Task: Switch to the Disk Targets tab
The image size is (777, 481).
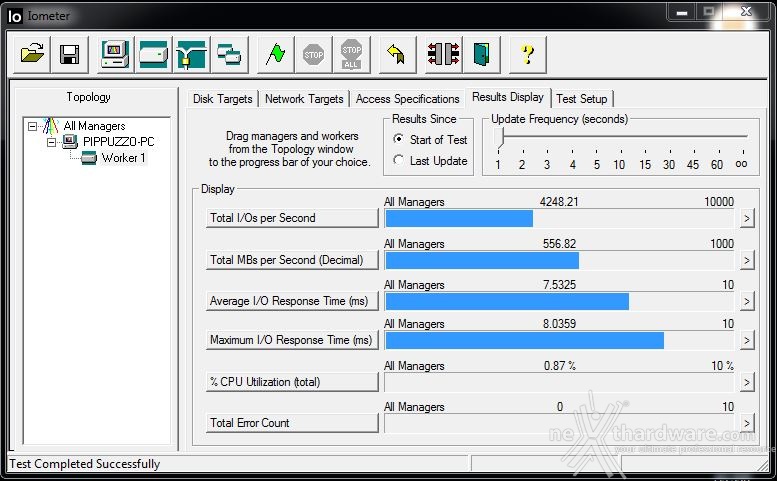Action: 222,99
